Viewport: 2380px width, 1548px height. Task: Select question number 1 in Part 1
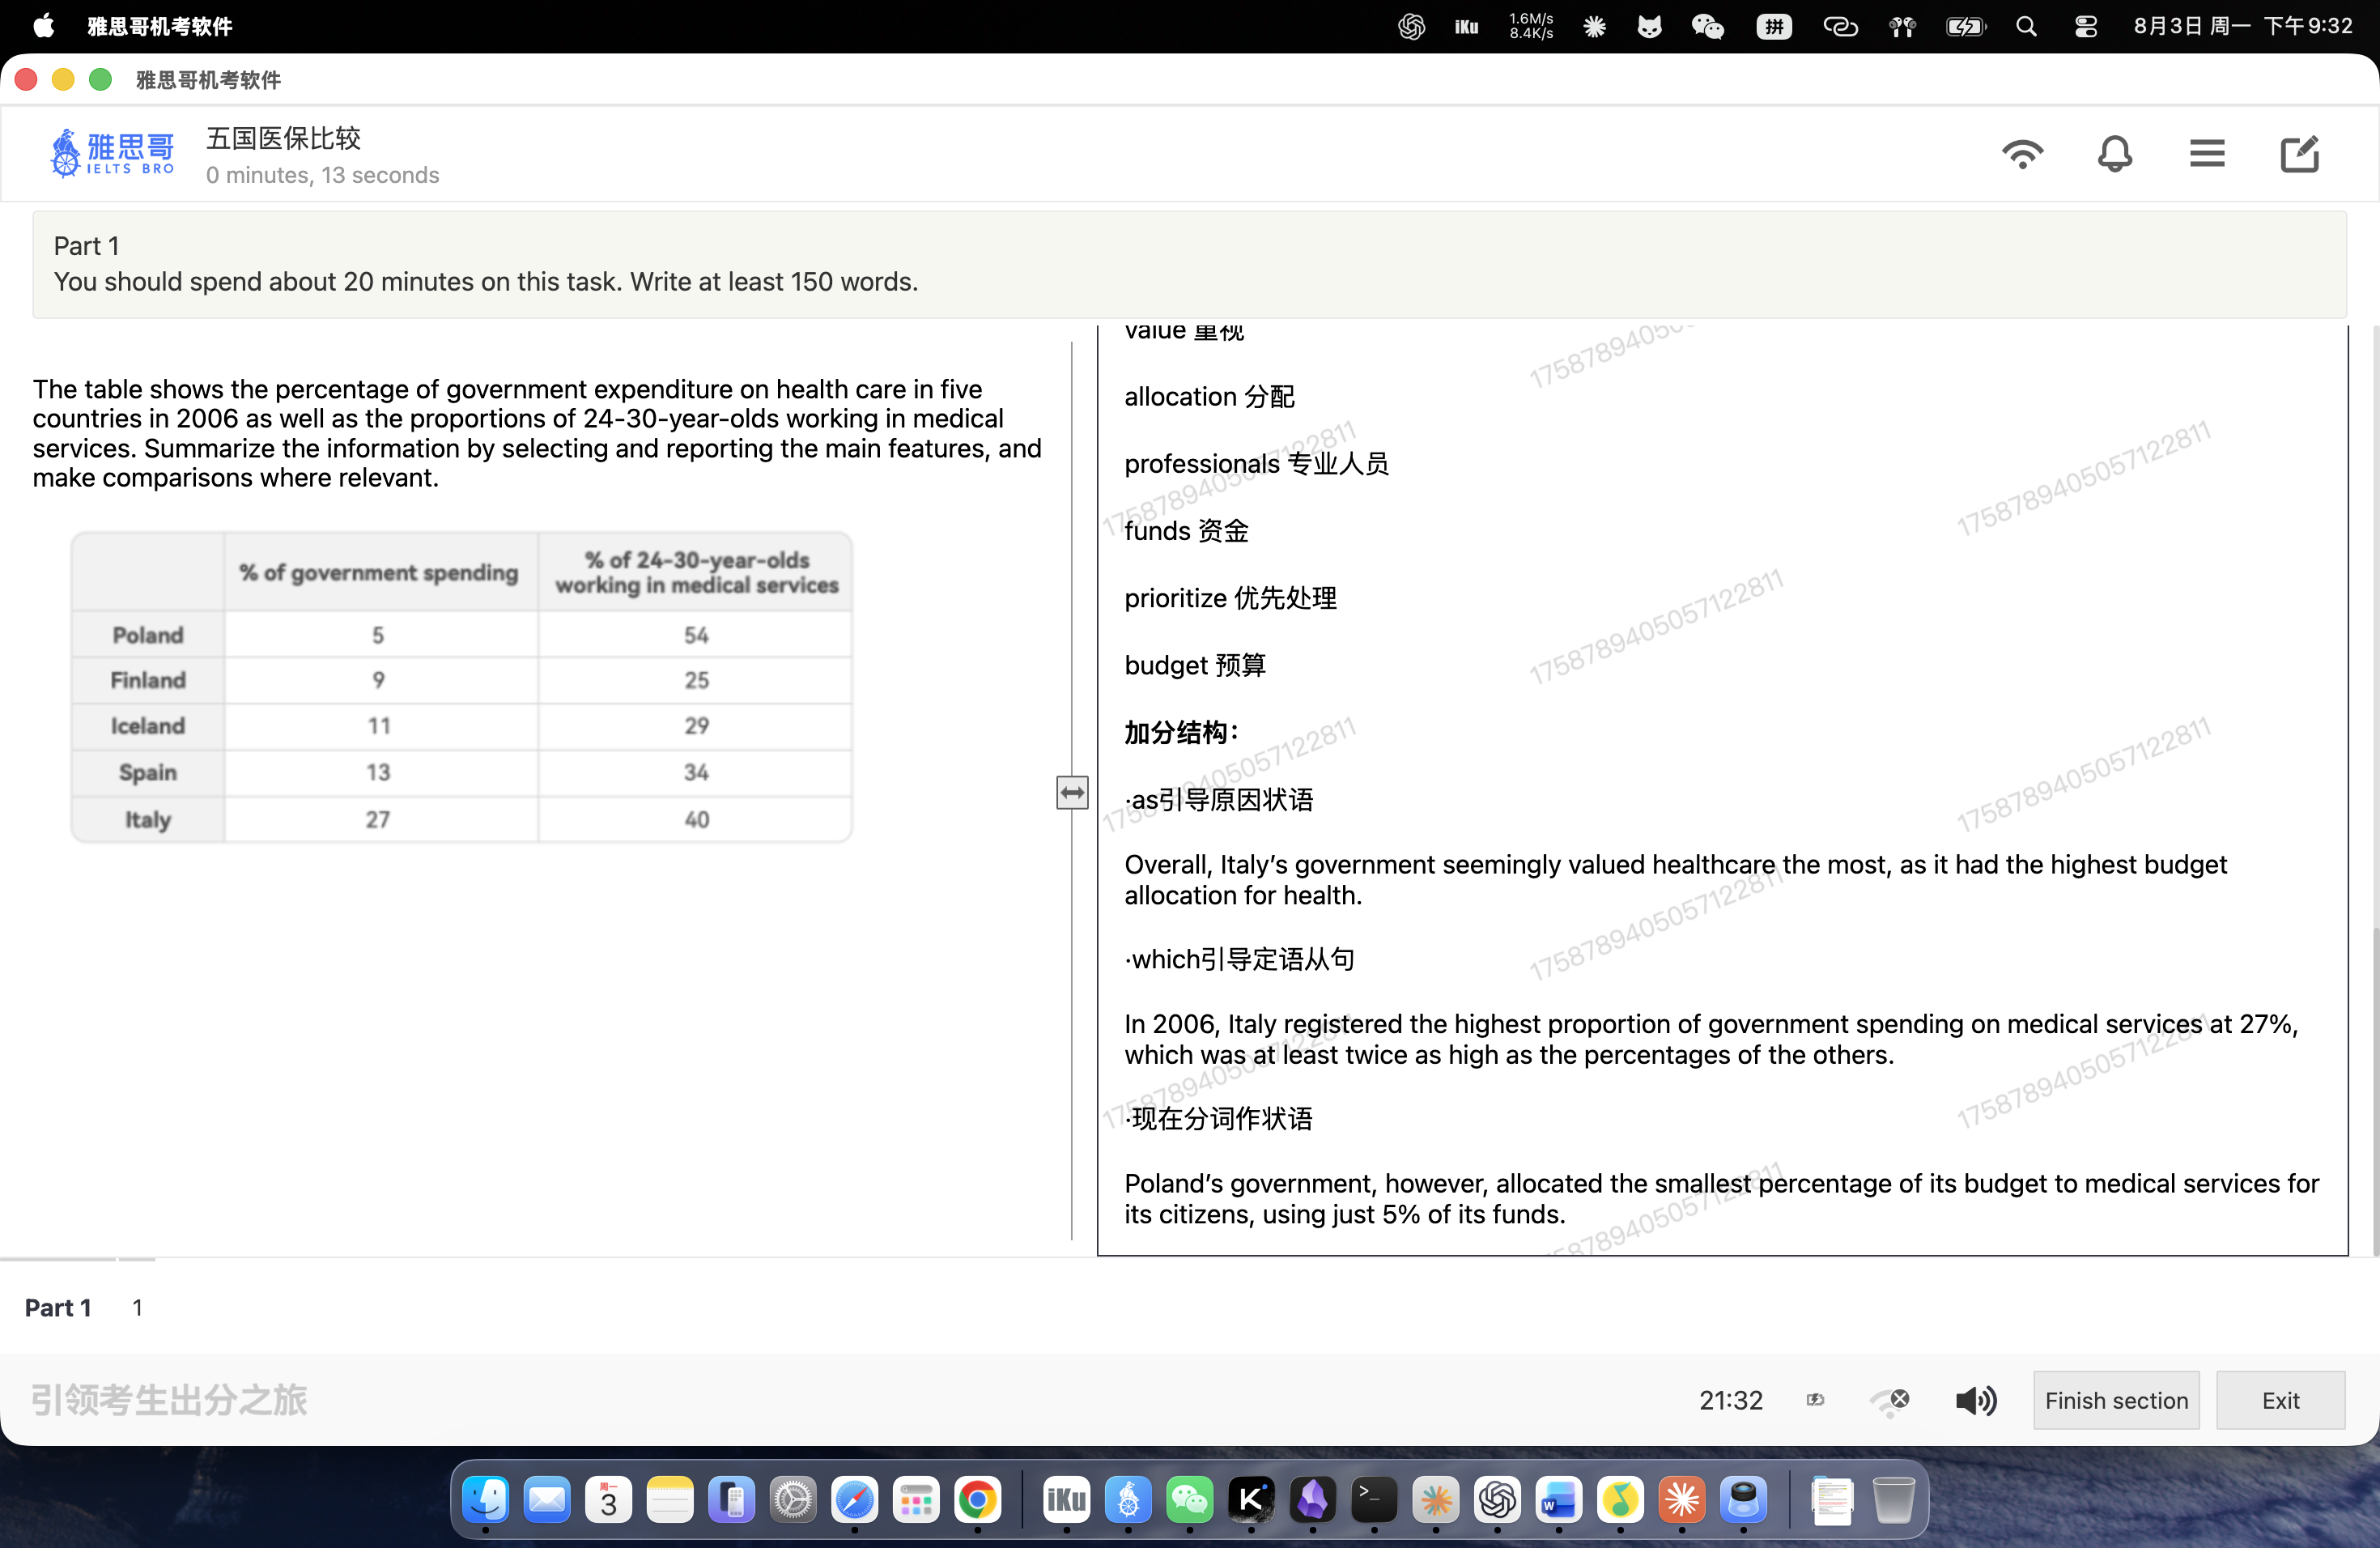tap(137, 1307)
